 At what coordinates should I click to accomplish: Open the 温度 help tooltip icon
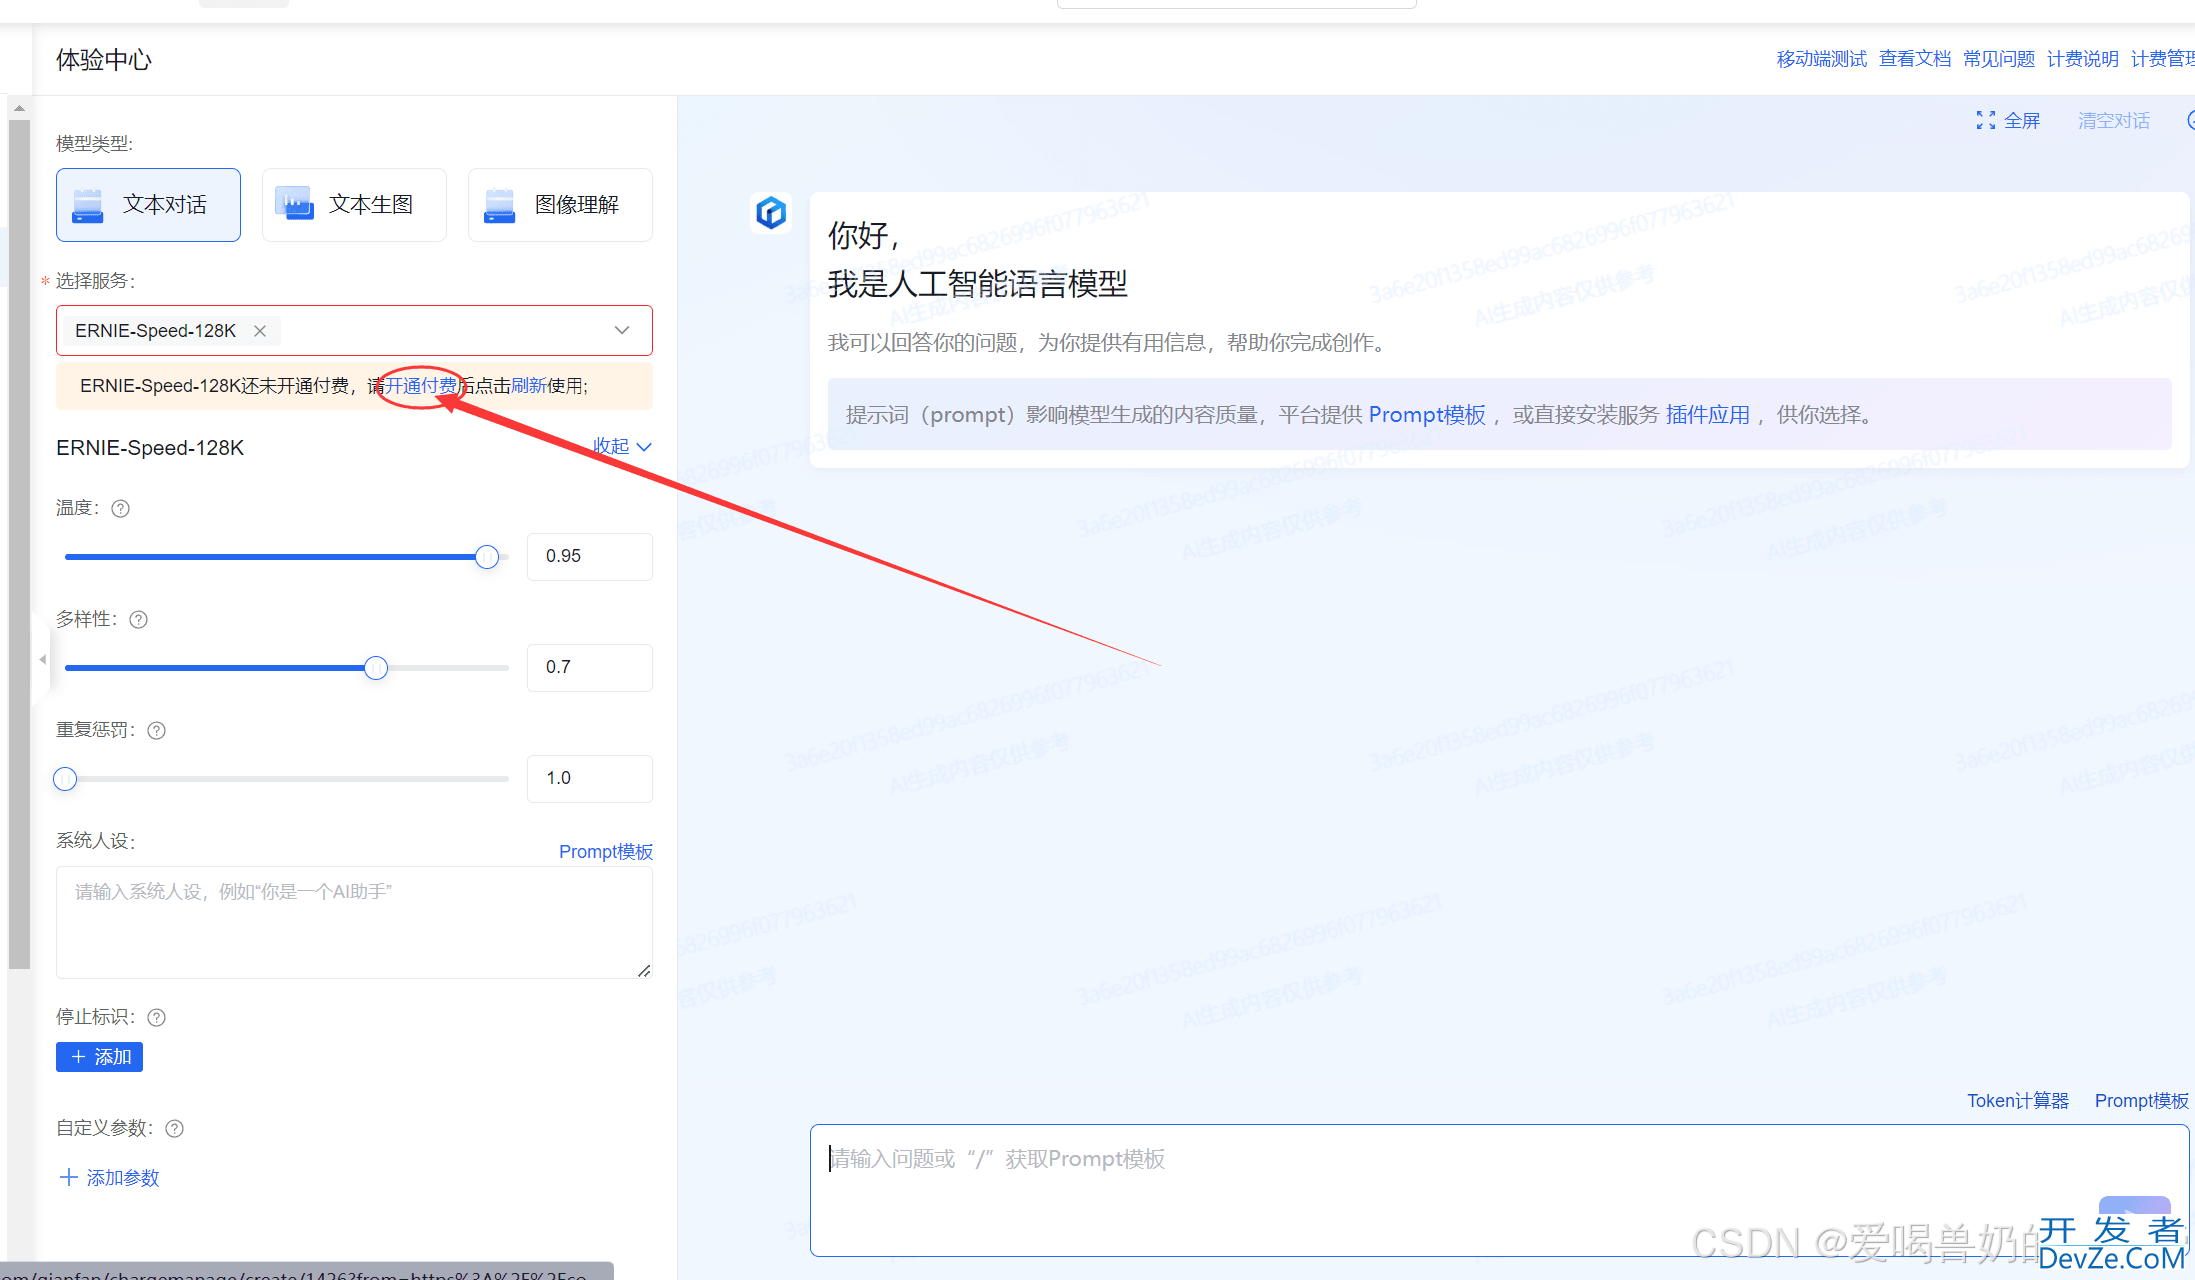pos(121,509)
